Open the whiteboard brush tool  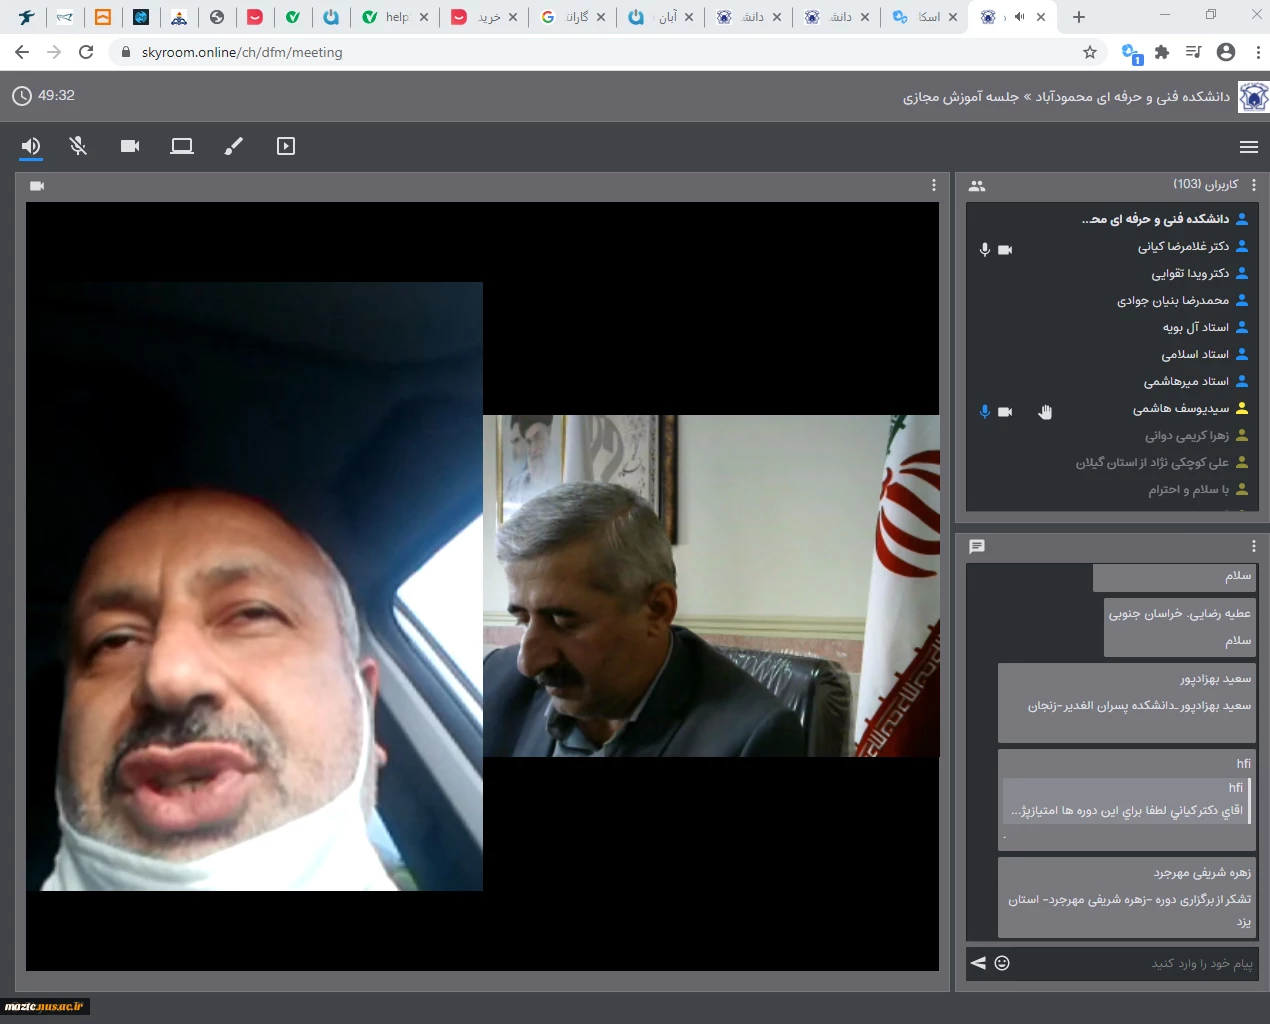pos(233,146)
